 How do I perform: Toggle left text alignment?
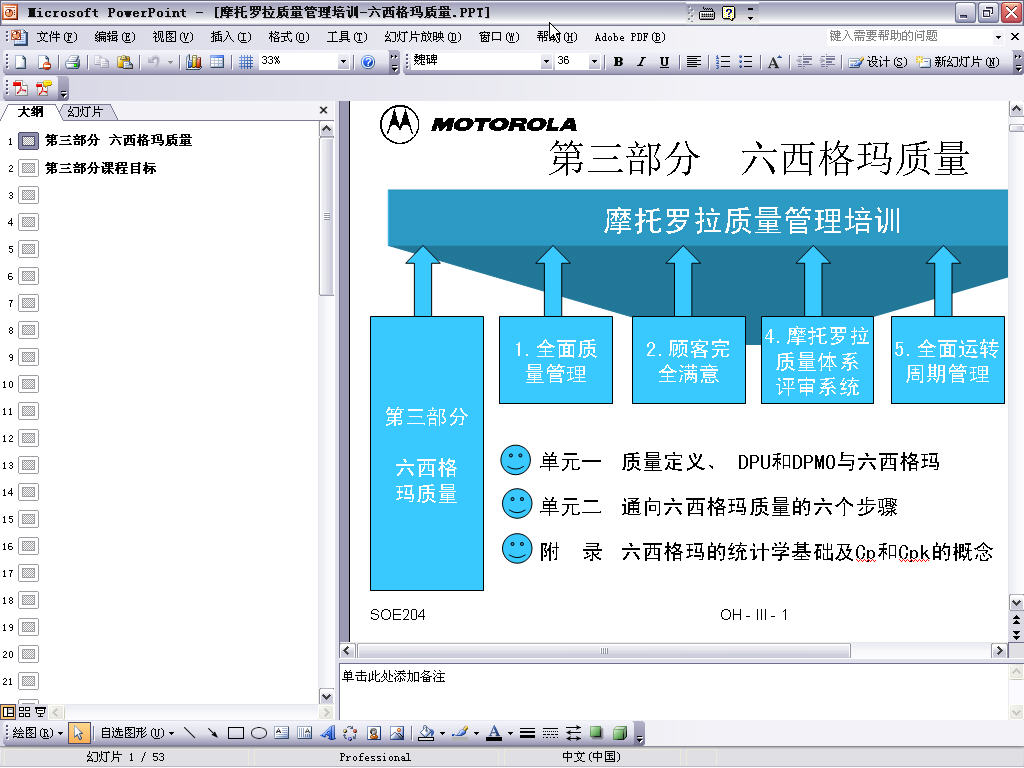(694, 62)
